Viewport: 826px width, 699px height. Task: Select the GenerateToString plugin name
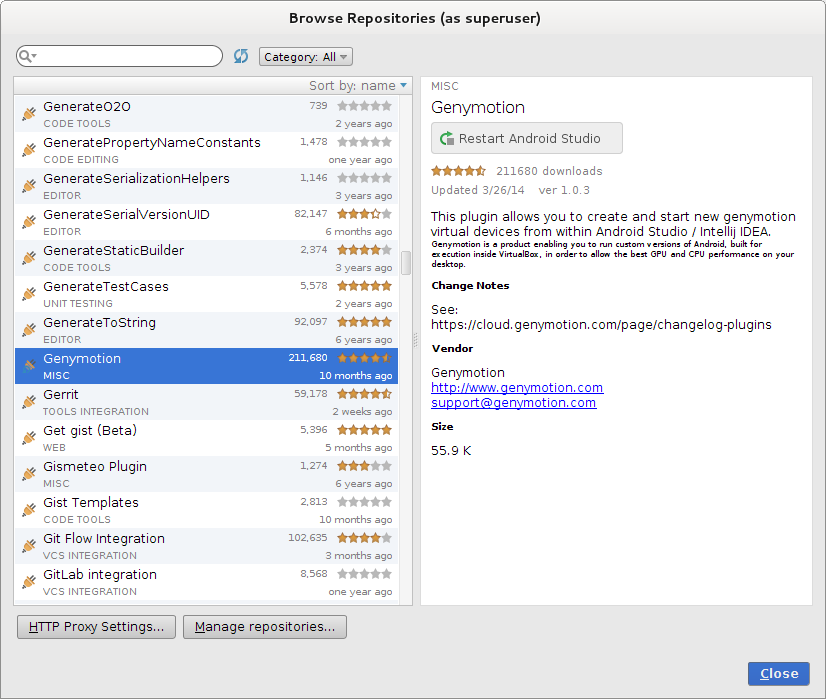pos(100,322)
